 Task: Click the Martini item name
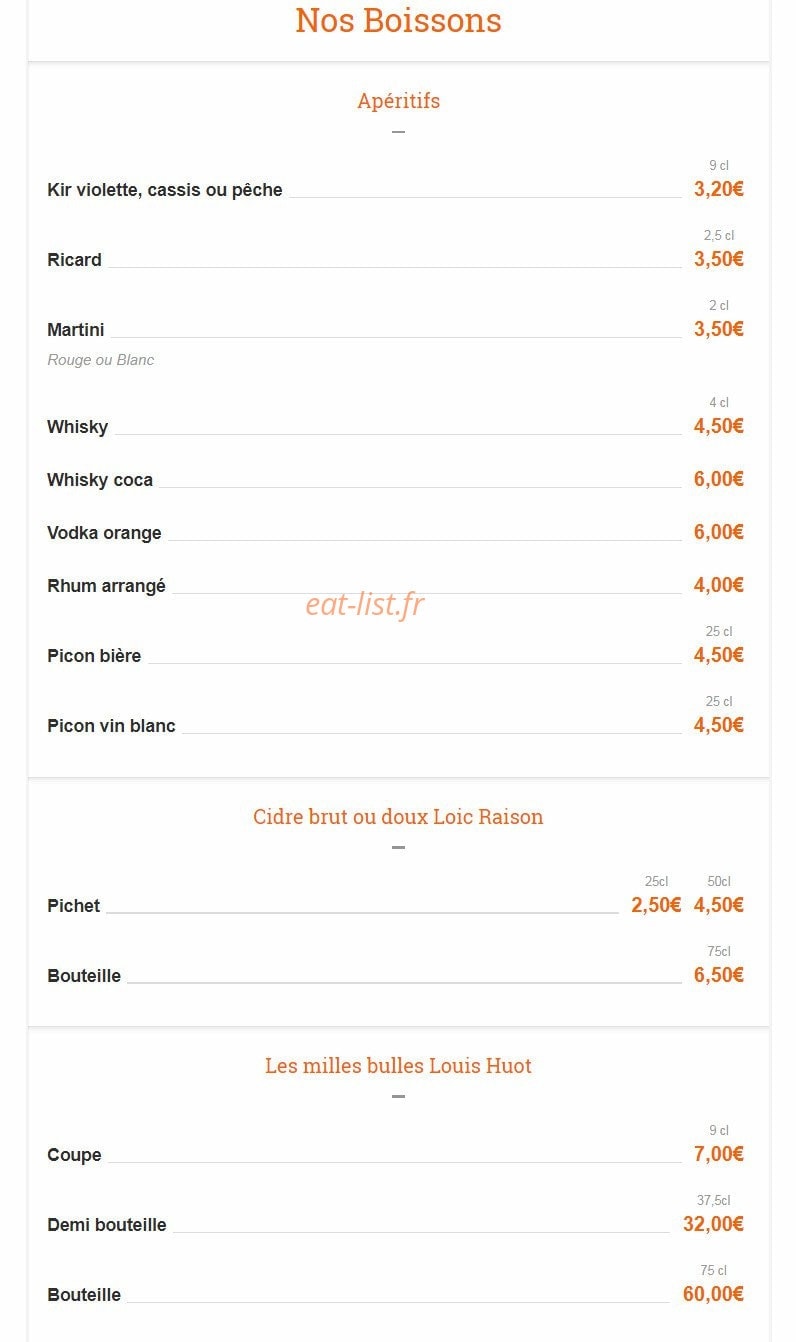76,330
